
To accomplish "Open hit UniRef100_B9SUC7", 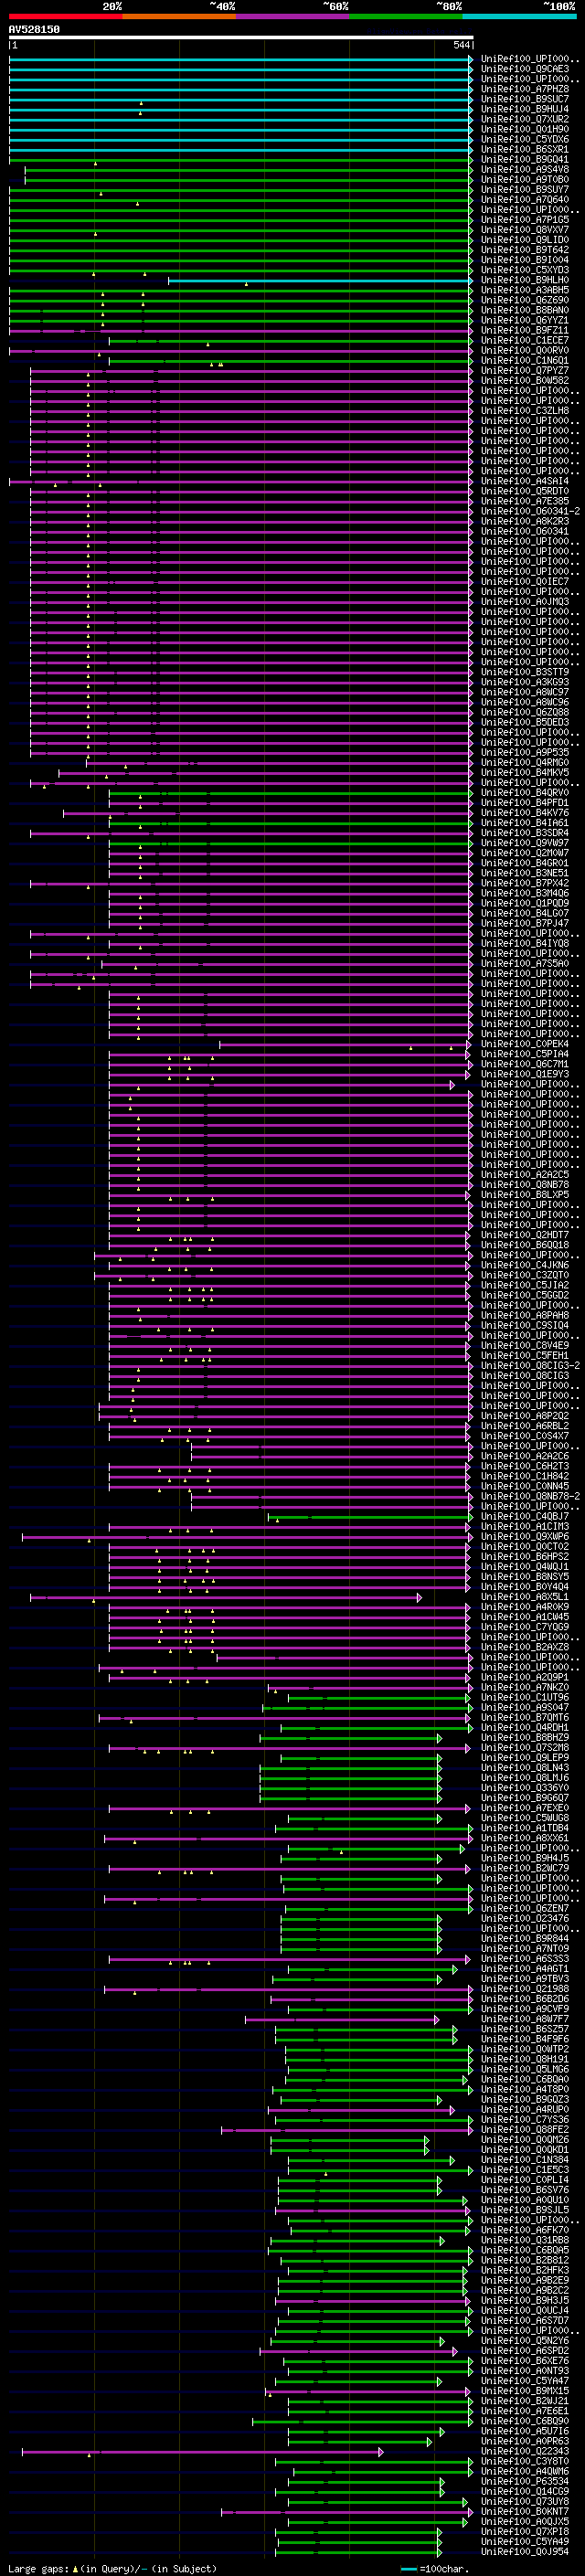I will pos(525,99).
